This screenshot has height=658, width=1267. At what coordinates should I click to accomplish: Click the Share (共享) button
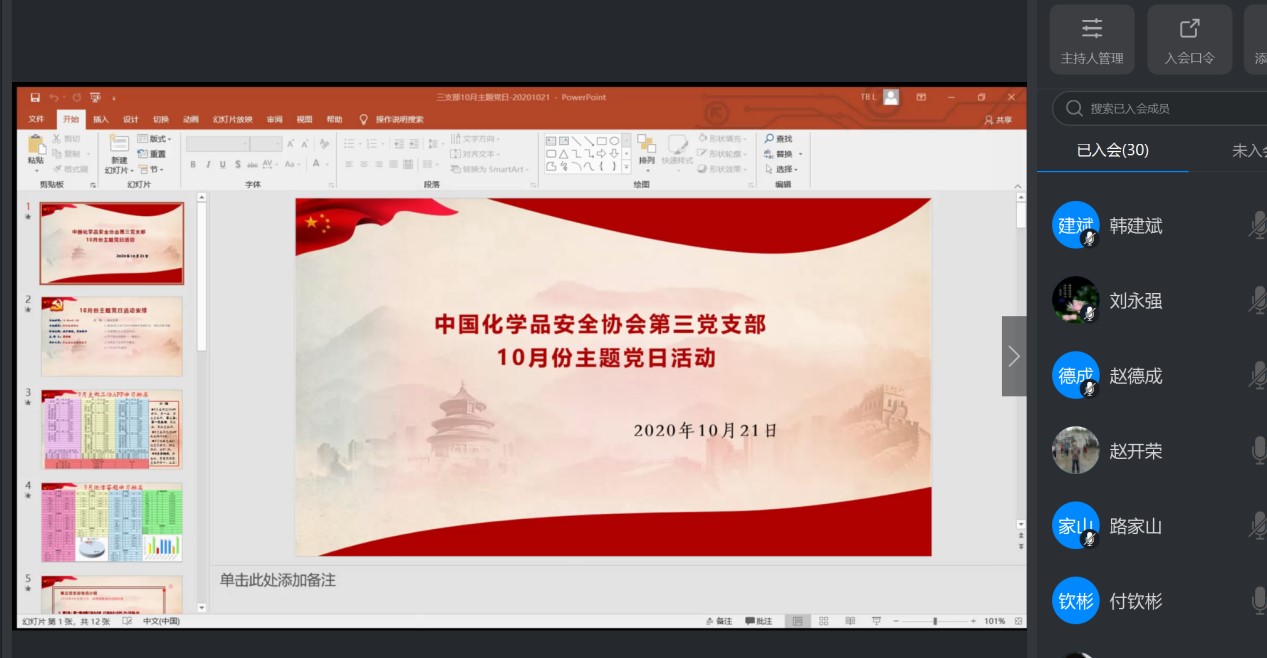pos(998,119)
